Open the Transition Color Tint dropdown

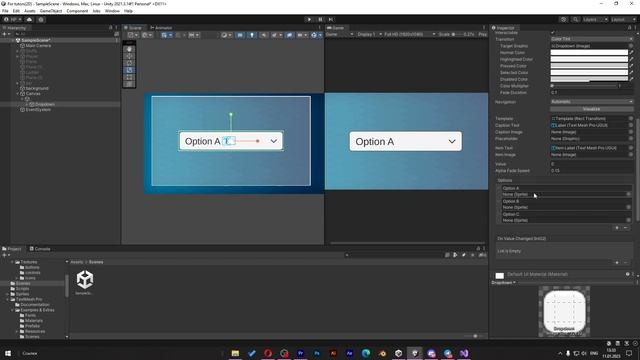(591, 39)
